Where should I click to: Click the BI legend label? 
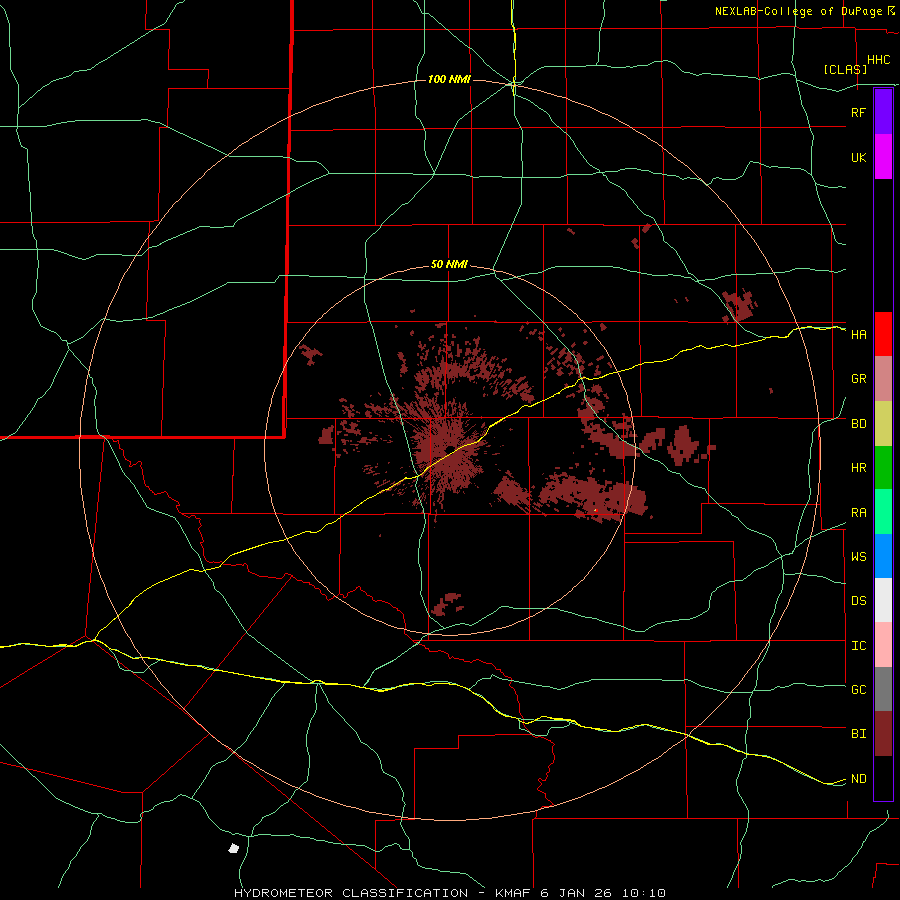click(858, 734)
